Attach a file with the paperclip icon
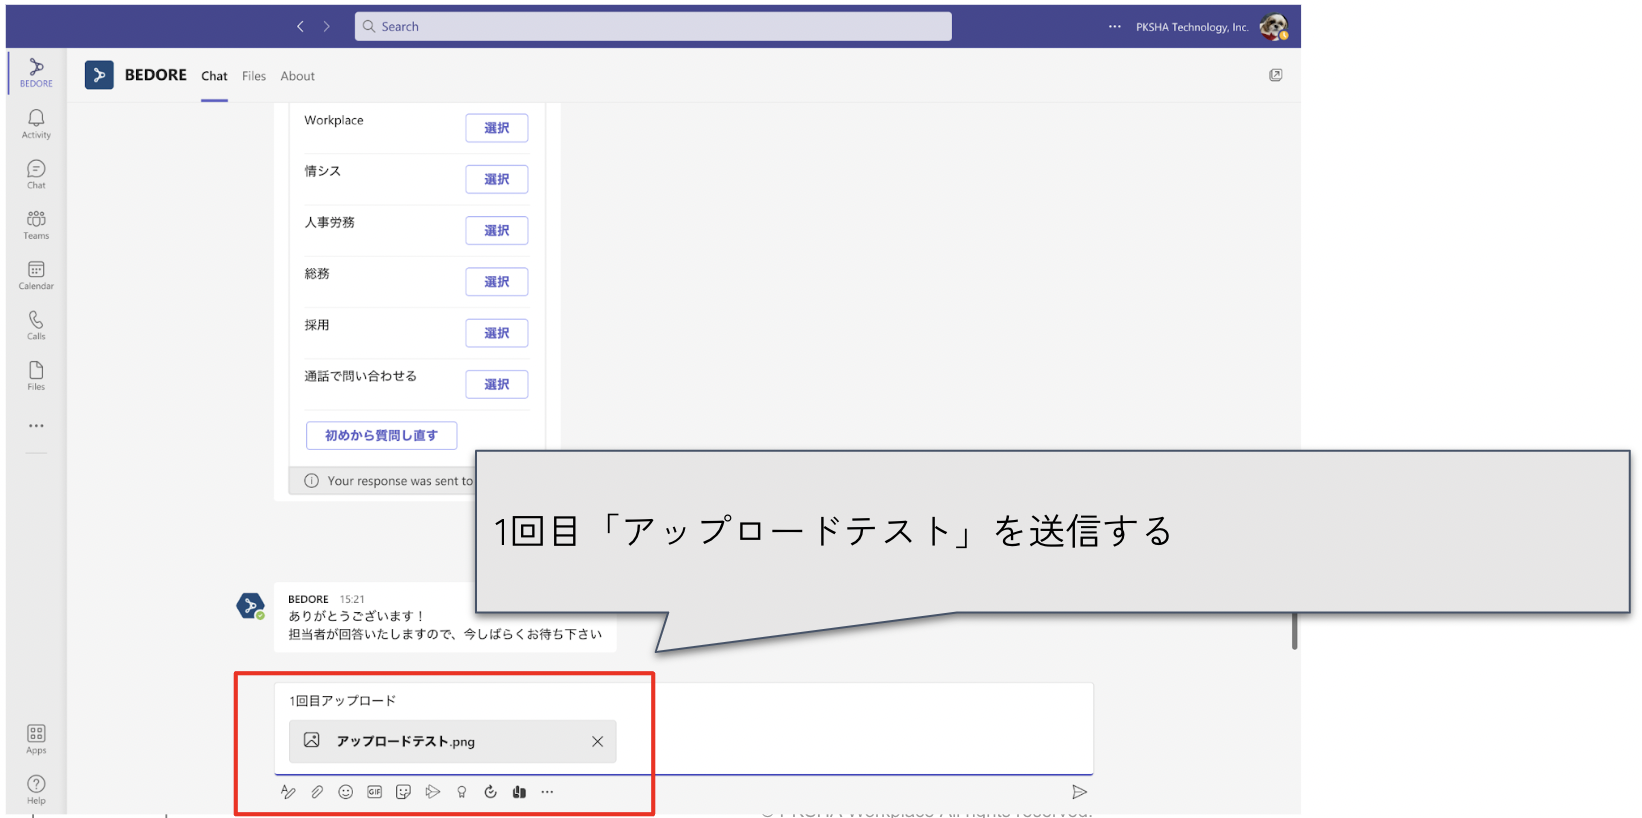 [317, 792]
